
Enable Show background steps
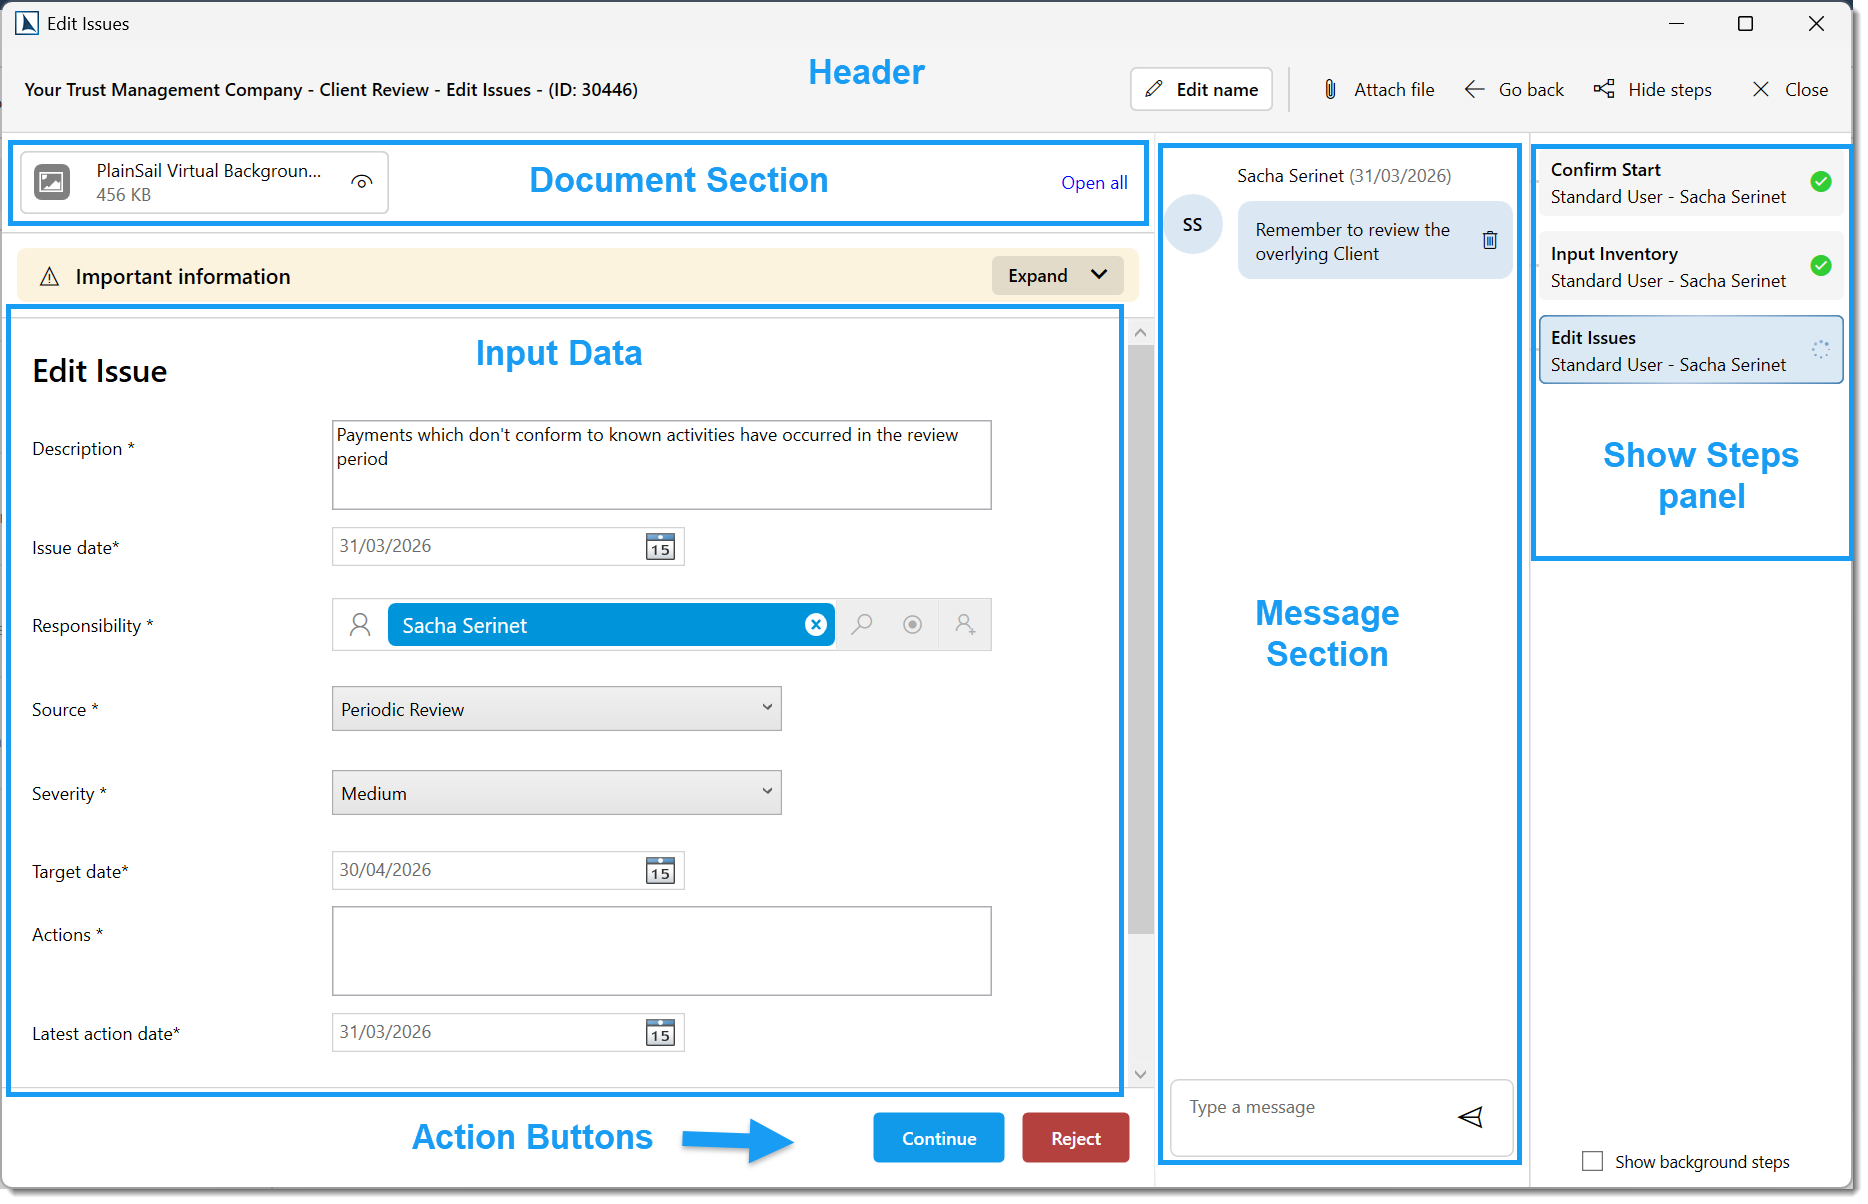[1593, 1161]
